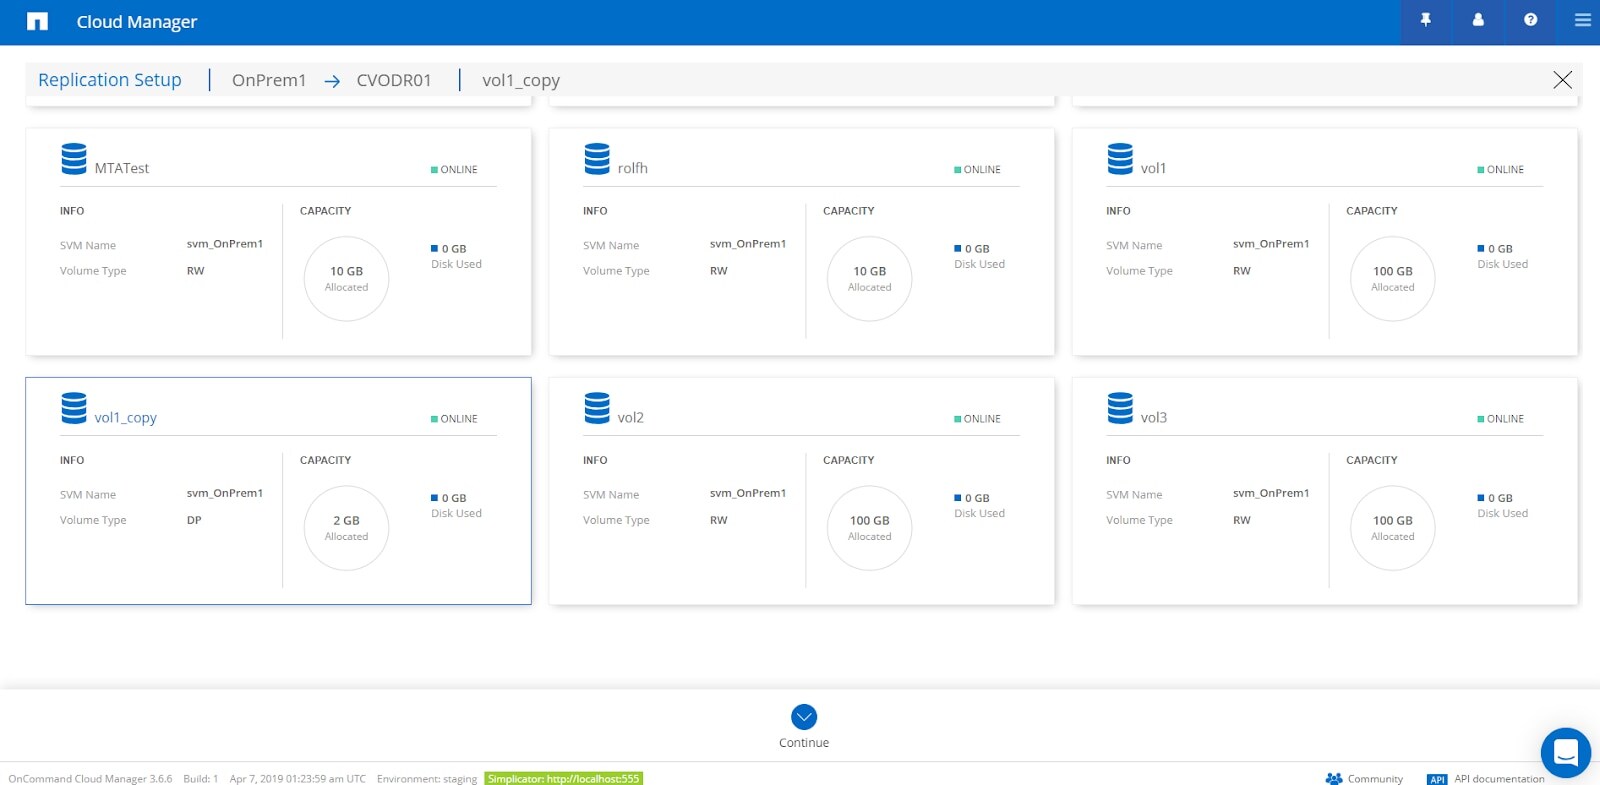Click vol3 100 GB Allocated capacity circle

coord(1393,528)
